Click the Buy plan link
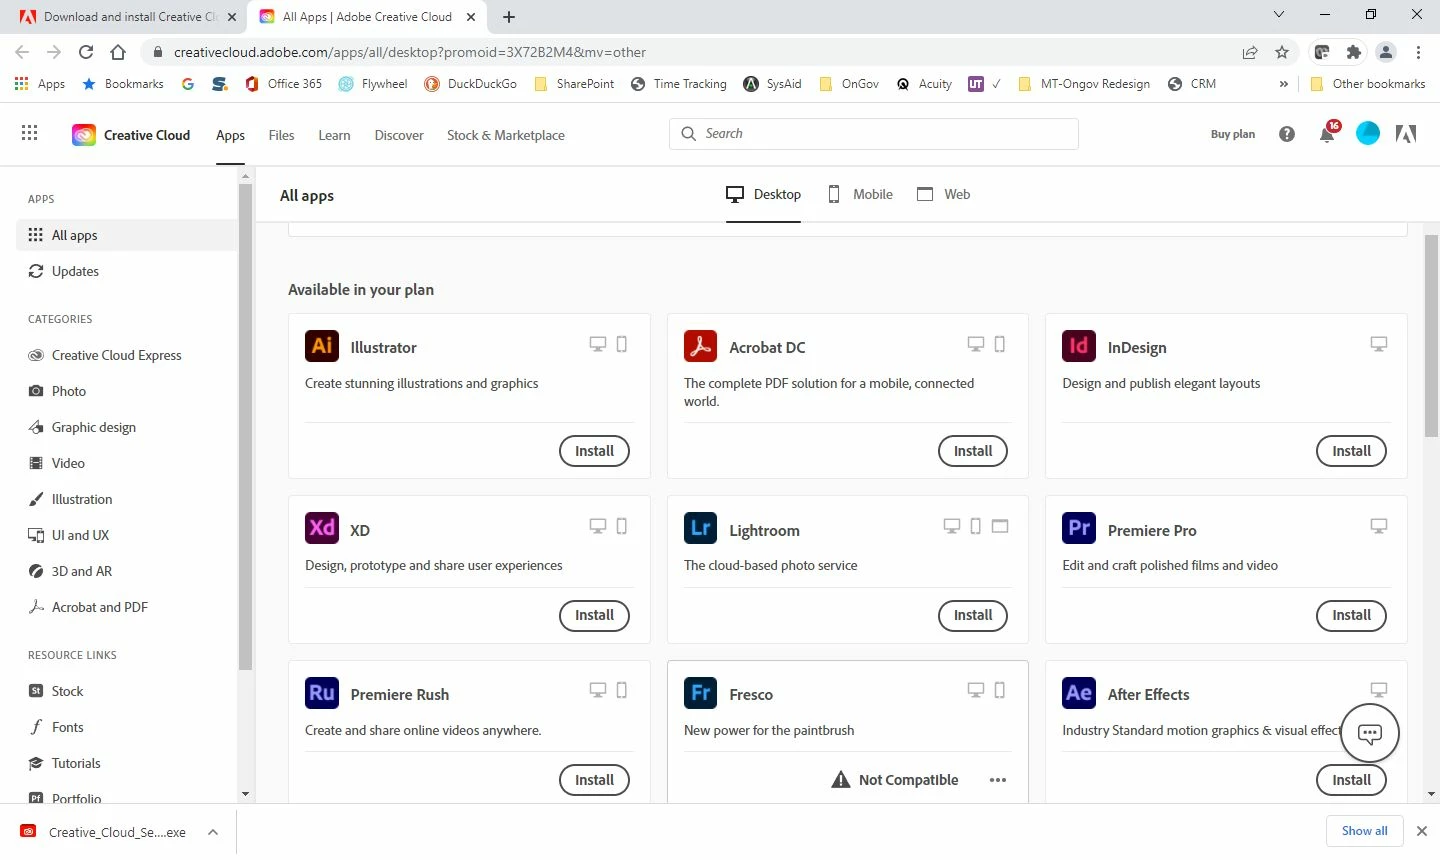Screen dimensions: 1440x860 coord(1232,134)
